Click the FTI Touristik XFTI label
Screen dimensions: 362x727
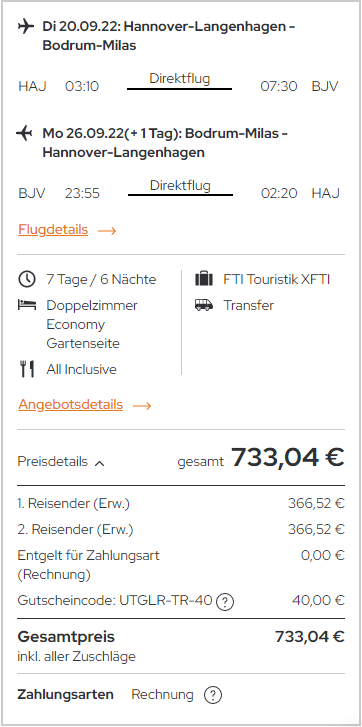tap(277, 279)
